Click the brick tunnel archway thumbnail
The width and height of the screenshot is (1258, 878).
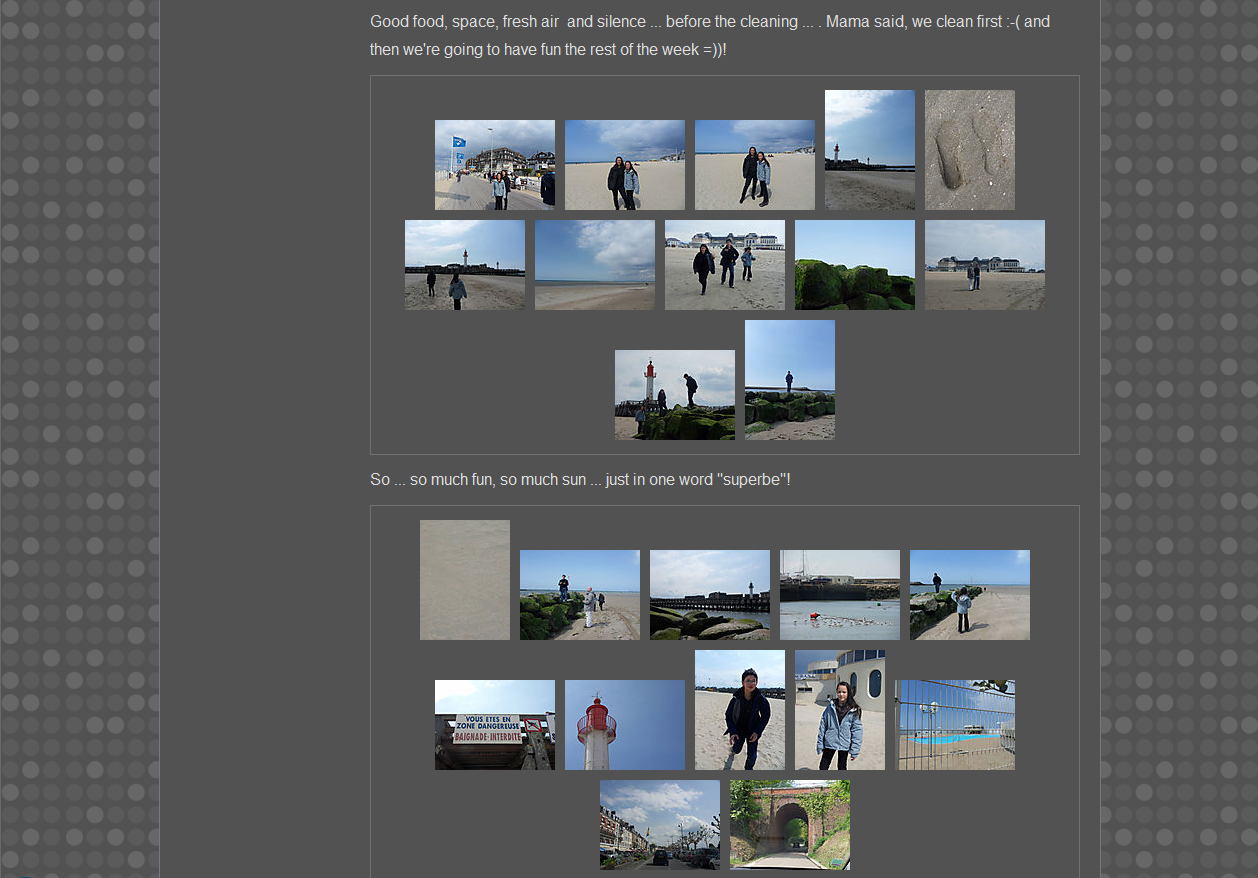[x=789, y=825]
